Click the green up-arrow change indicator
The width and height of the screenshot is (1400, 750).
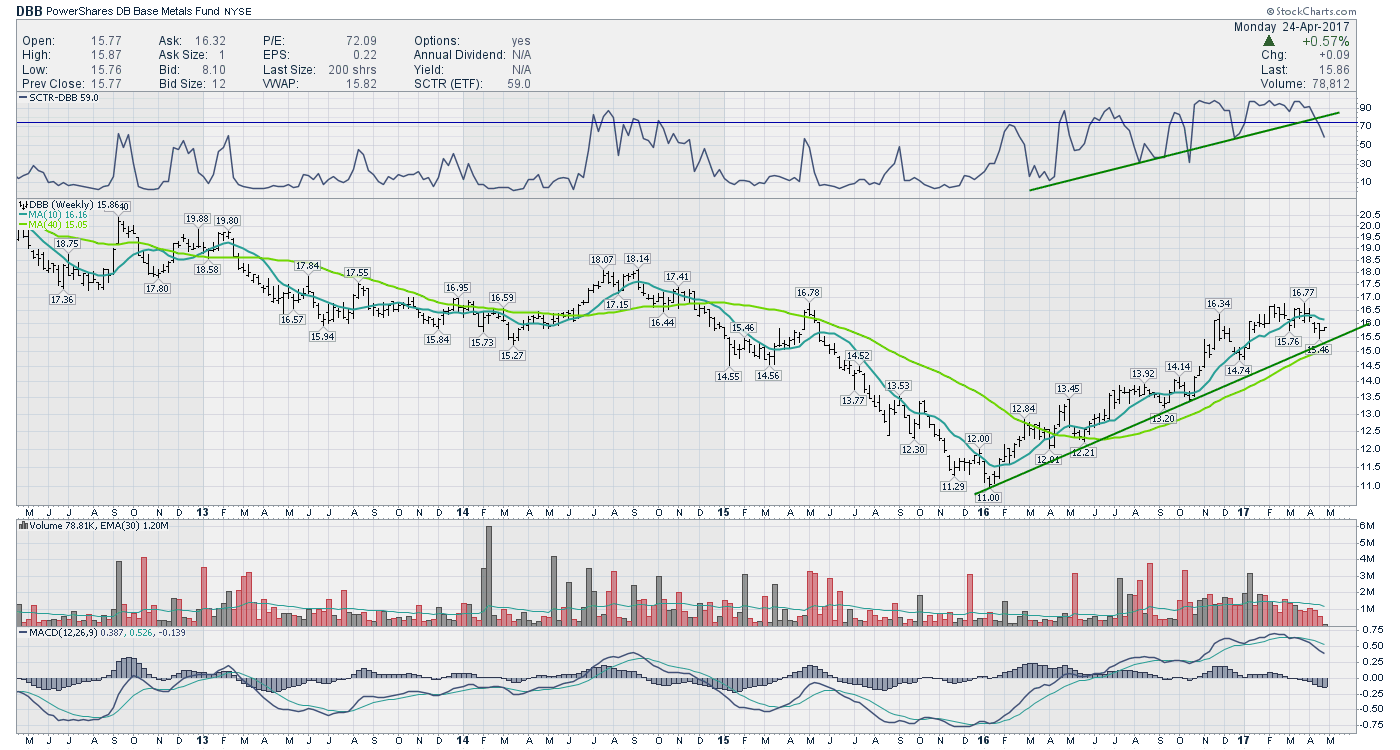pos(1269,41)
